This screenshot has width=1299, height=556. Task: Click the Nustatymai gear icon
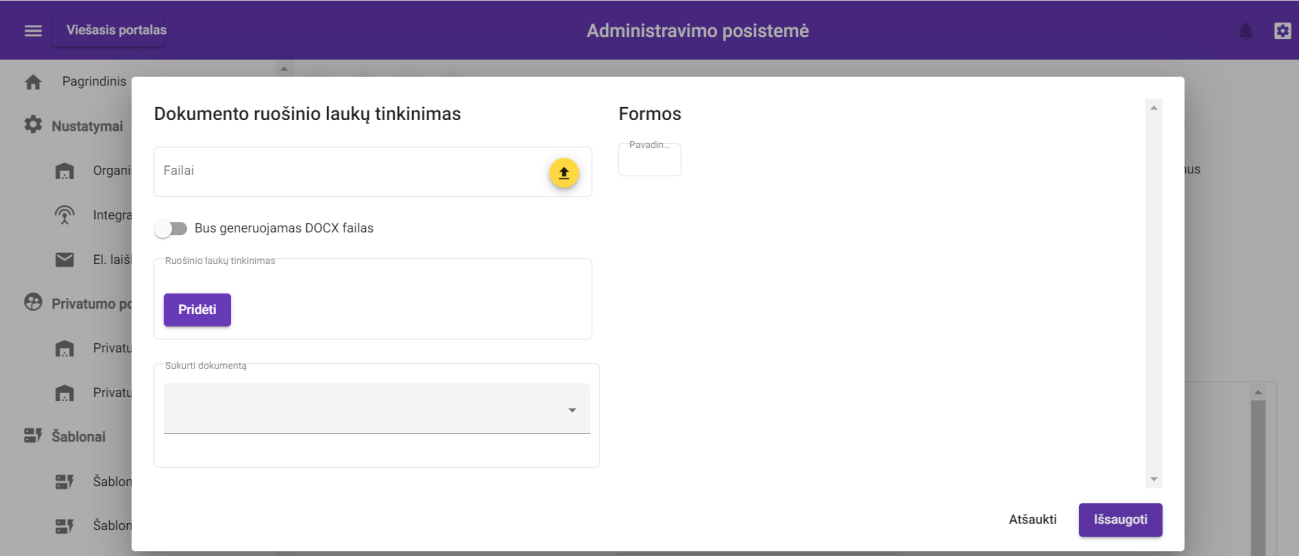tap(33, 126)
